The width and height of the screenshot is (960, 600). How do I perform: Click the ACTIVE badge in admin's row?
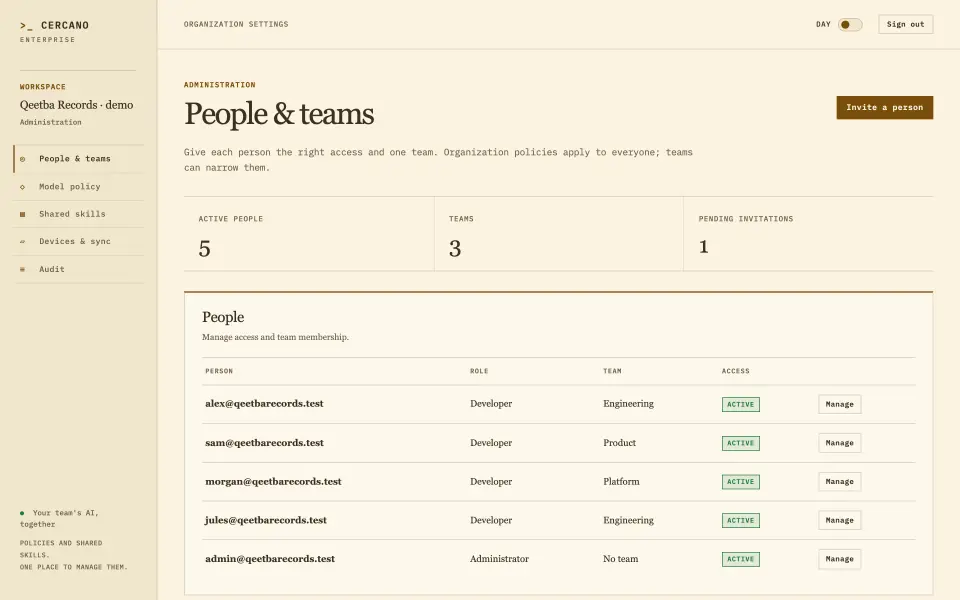pos(741,559)
